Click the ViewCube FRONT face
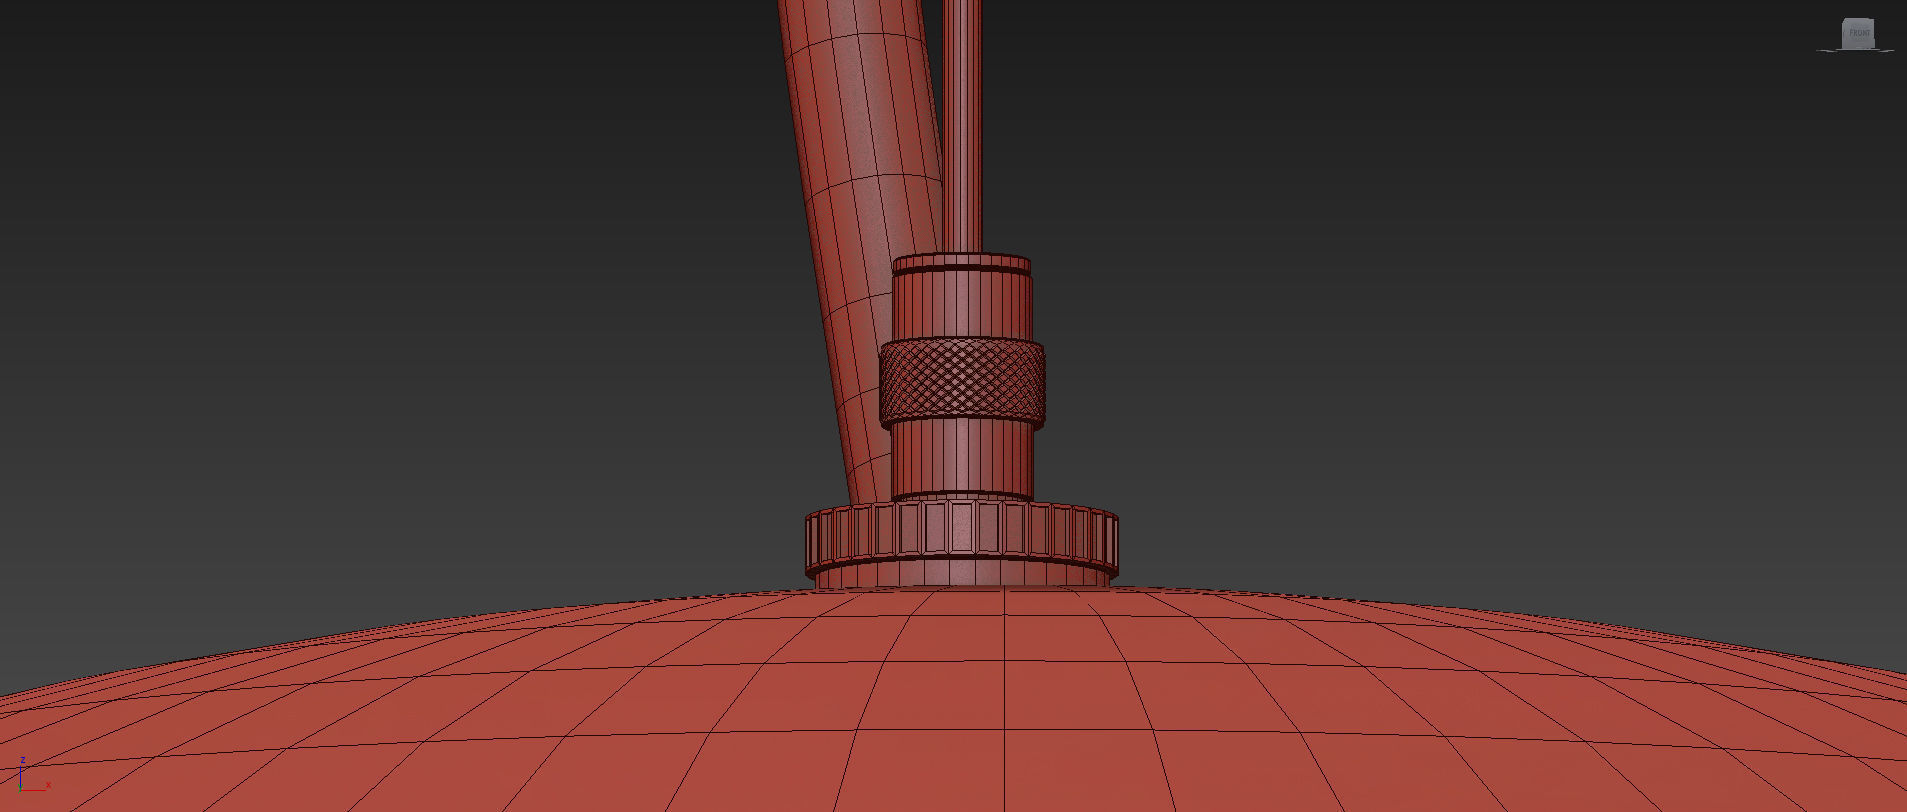The image size is (1907, 812). (x=1859, y=32)
